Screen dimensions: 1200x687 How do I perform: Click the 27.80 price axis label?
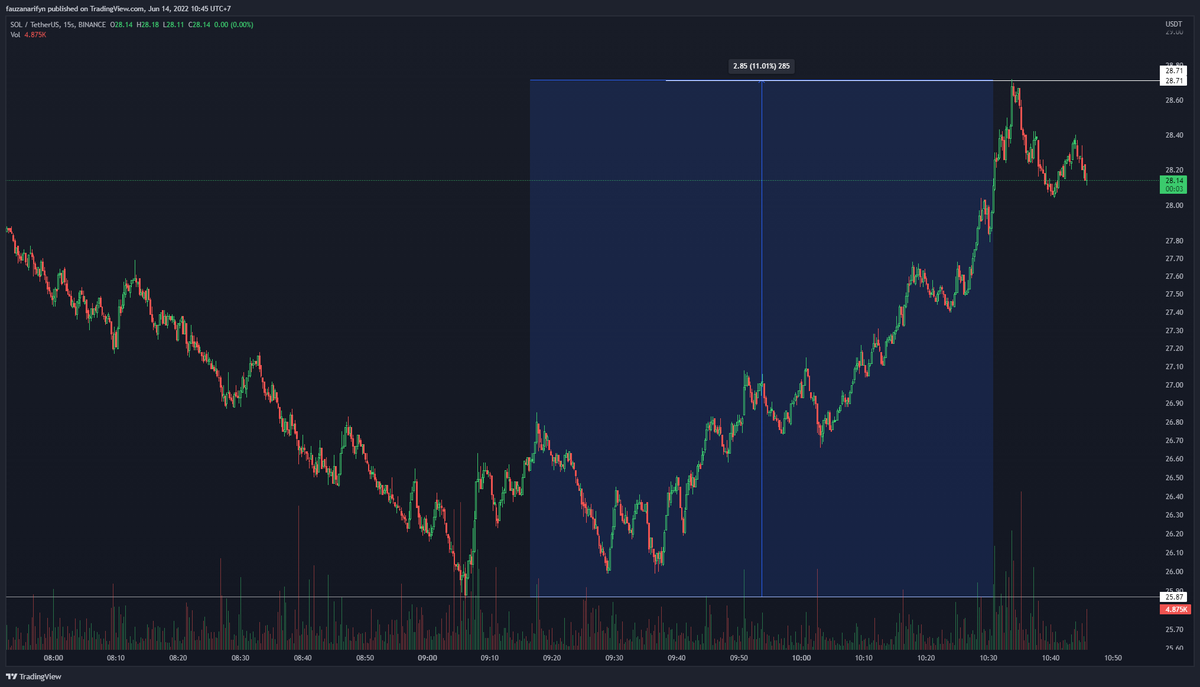click(x=1174, y=241)
